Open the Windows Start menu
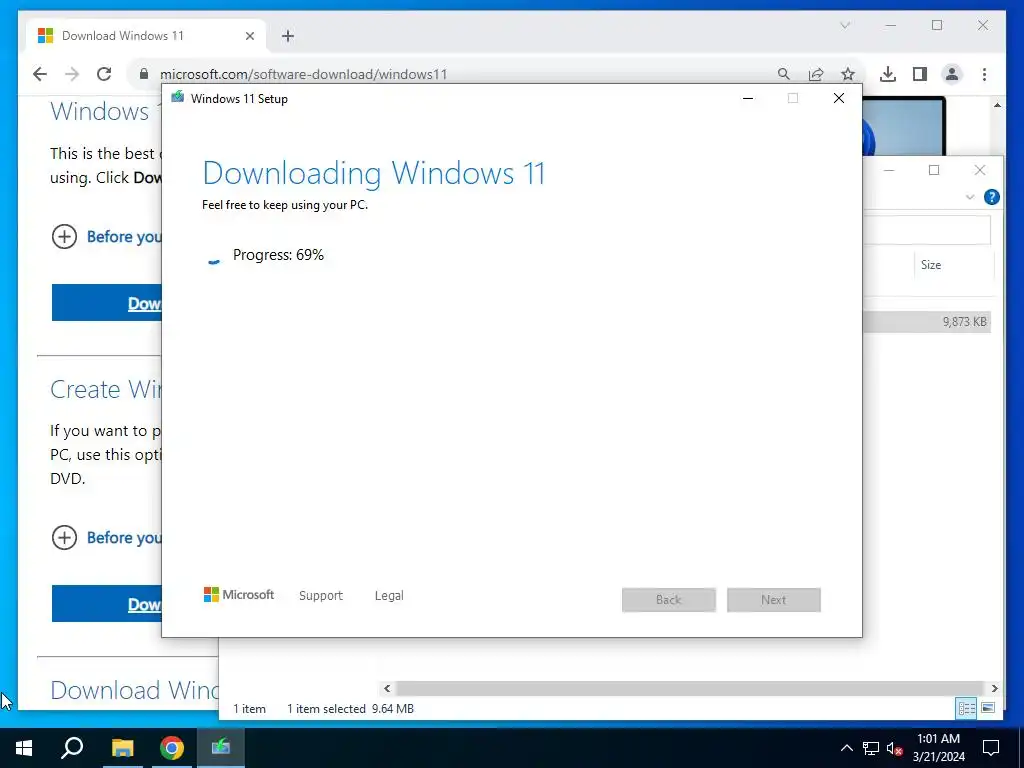Image resolution: width=1024 pixels, height=768 pixels. coord(24,748)
